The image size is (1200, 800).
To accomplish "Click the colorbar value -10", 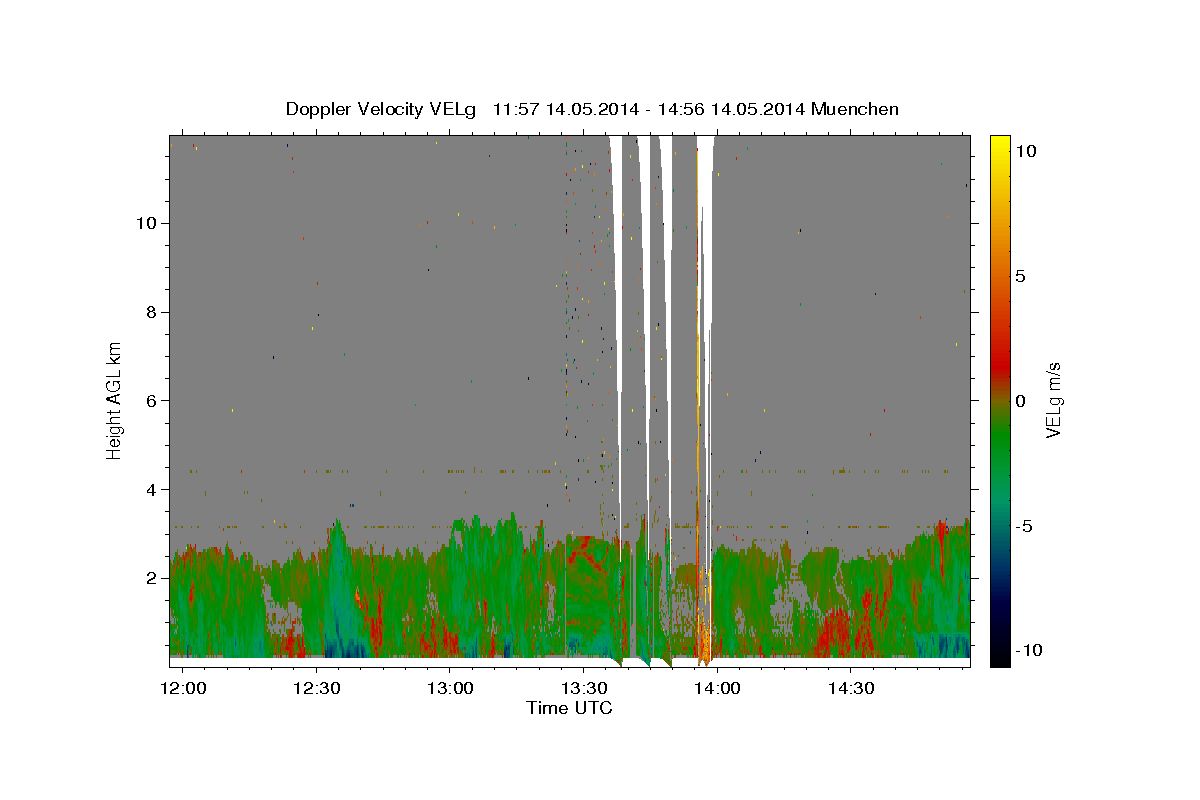I will (1028, 651).
